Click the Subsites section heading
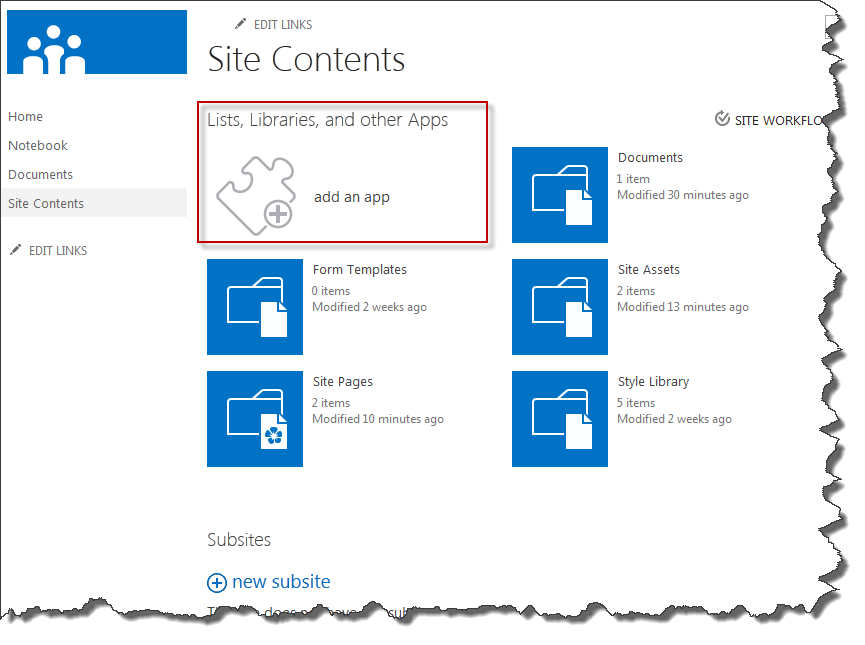Image resolution: width=865 pixels, height=645 pixels. point(239,540)
